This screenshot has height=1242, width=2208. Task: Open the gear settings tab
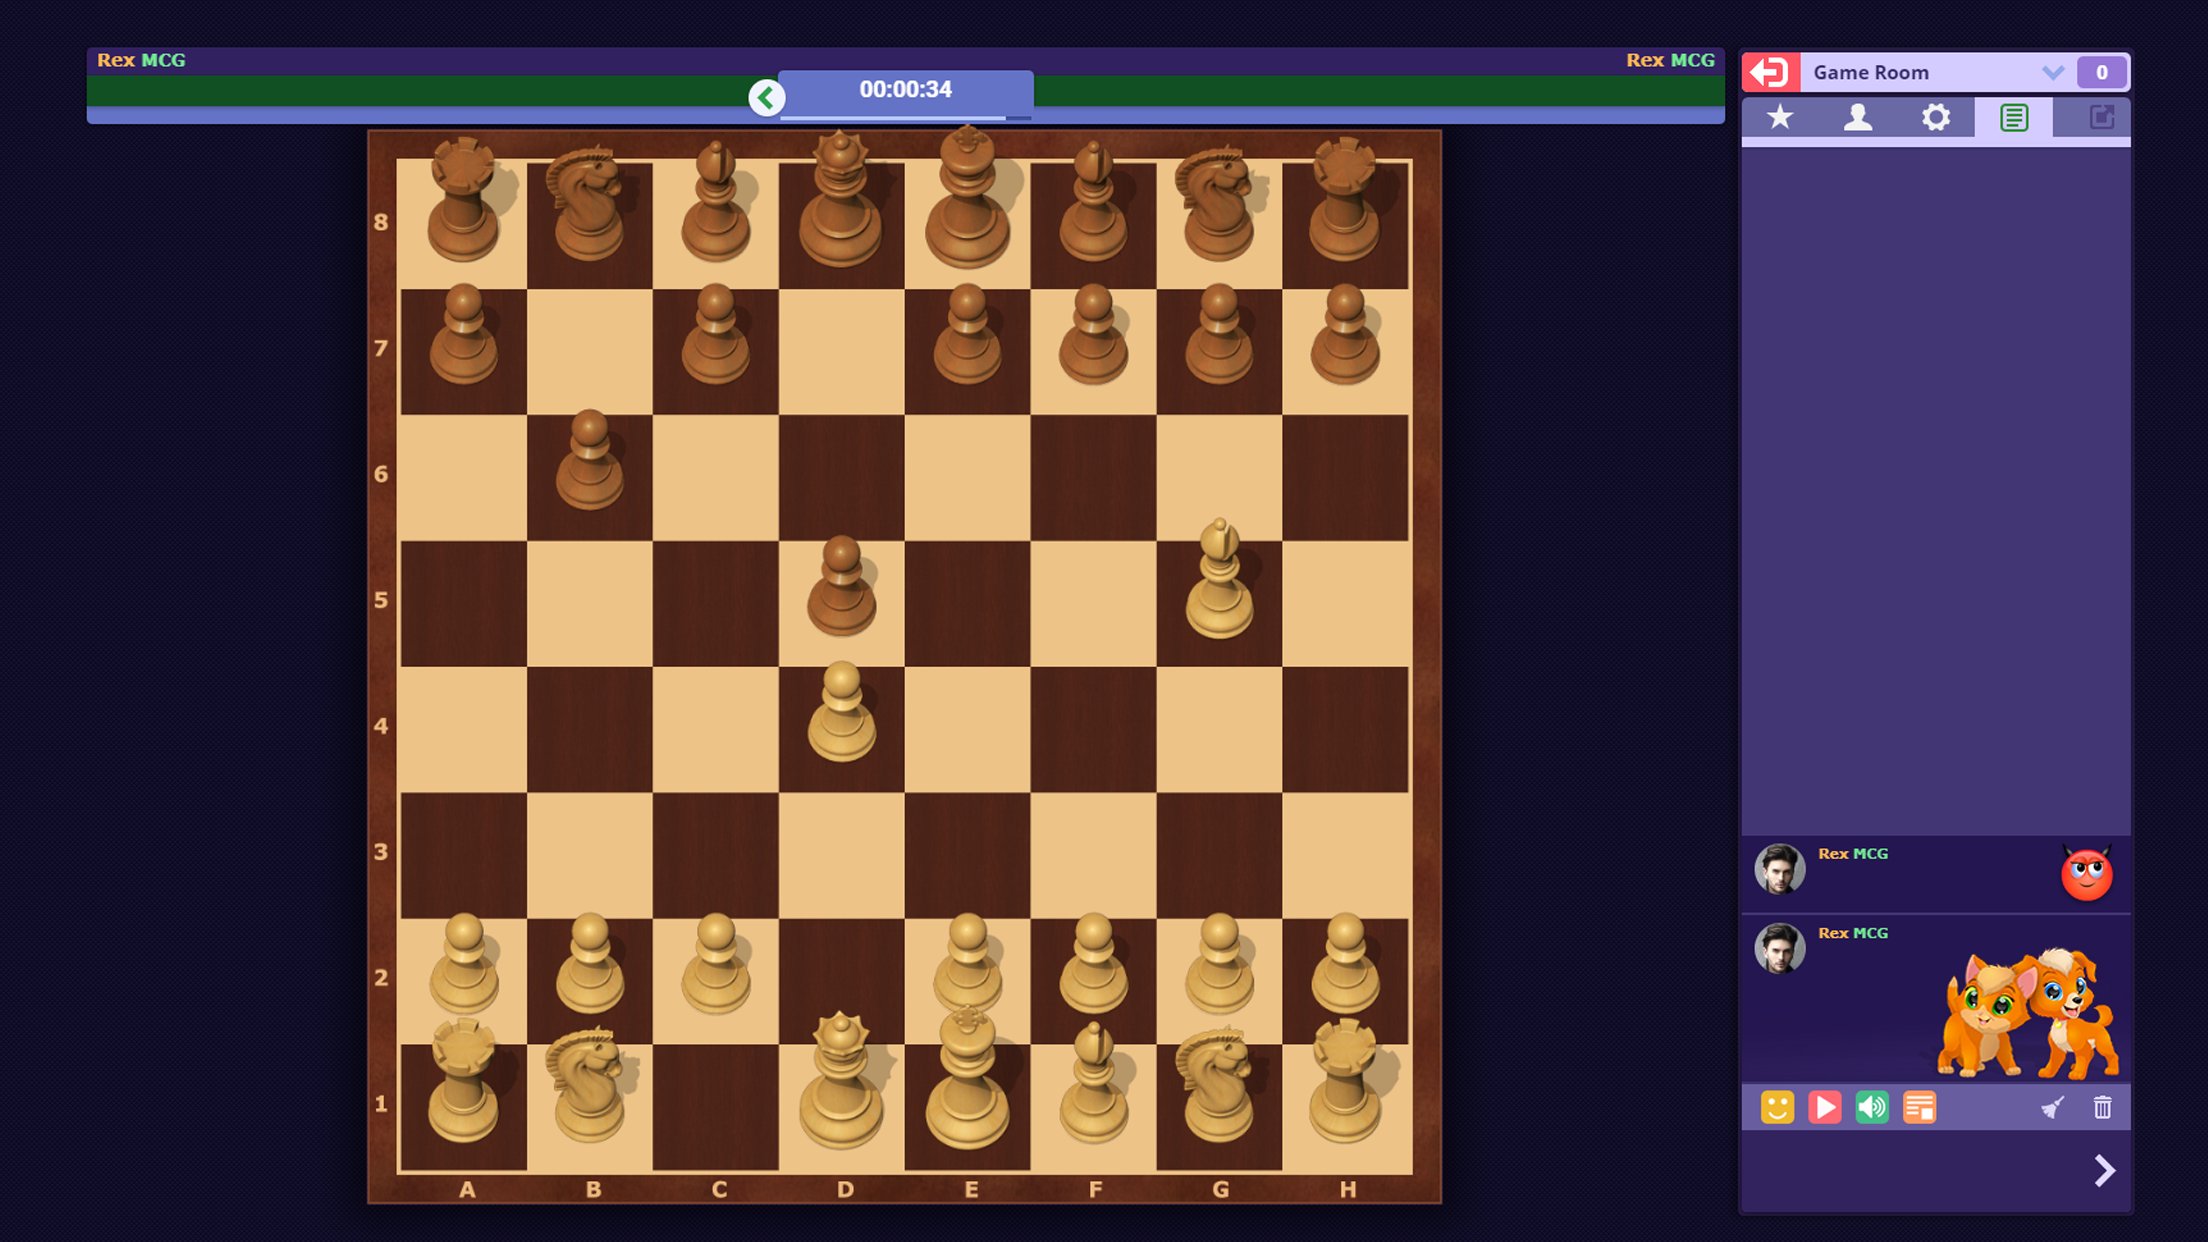(1936, 118)
